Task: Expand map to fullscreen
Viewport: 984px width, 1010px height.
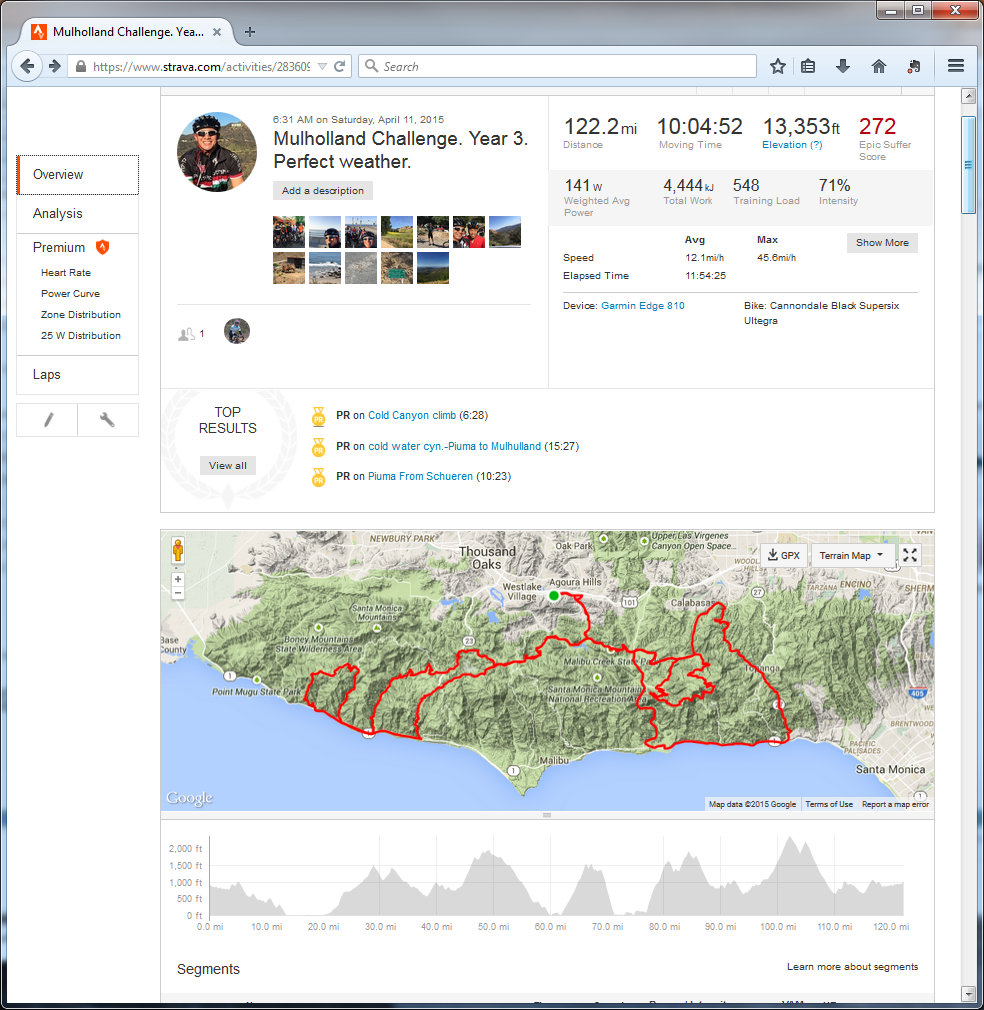Action: pyautogui.click(x=910, y=555)
